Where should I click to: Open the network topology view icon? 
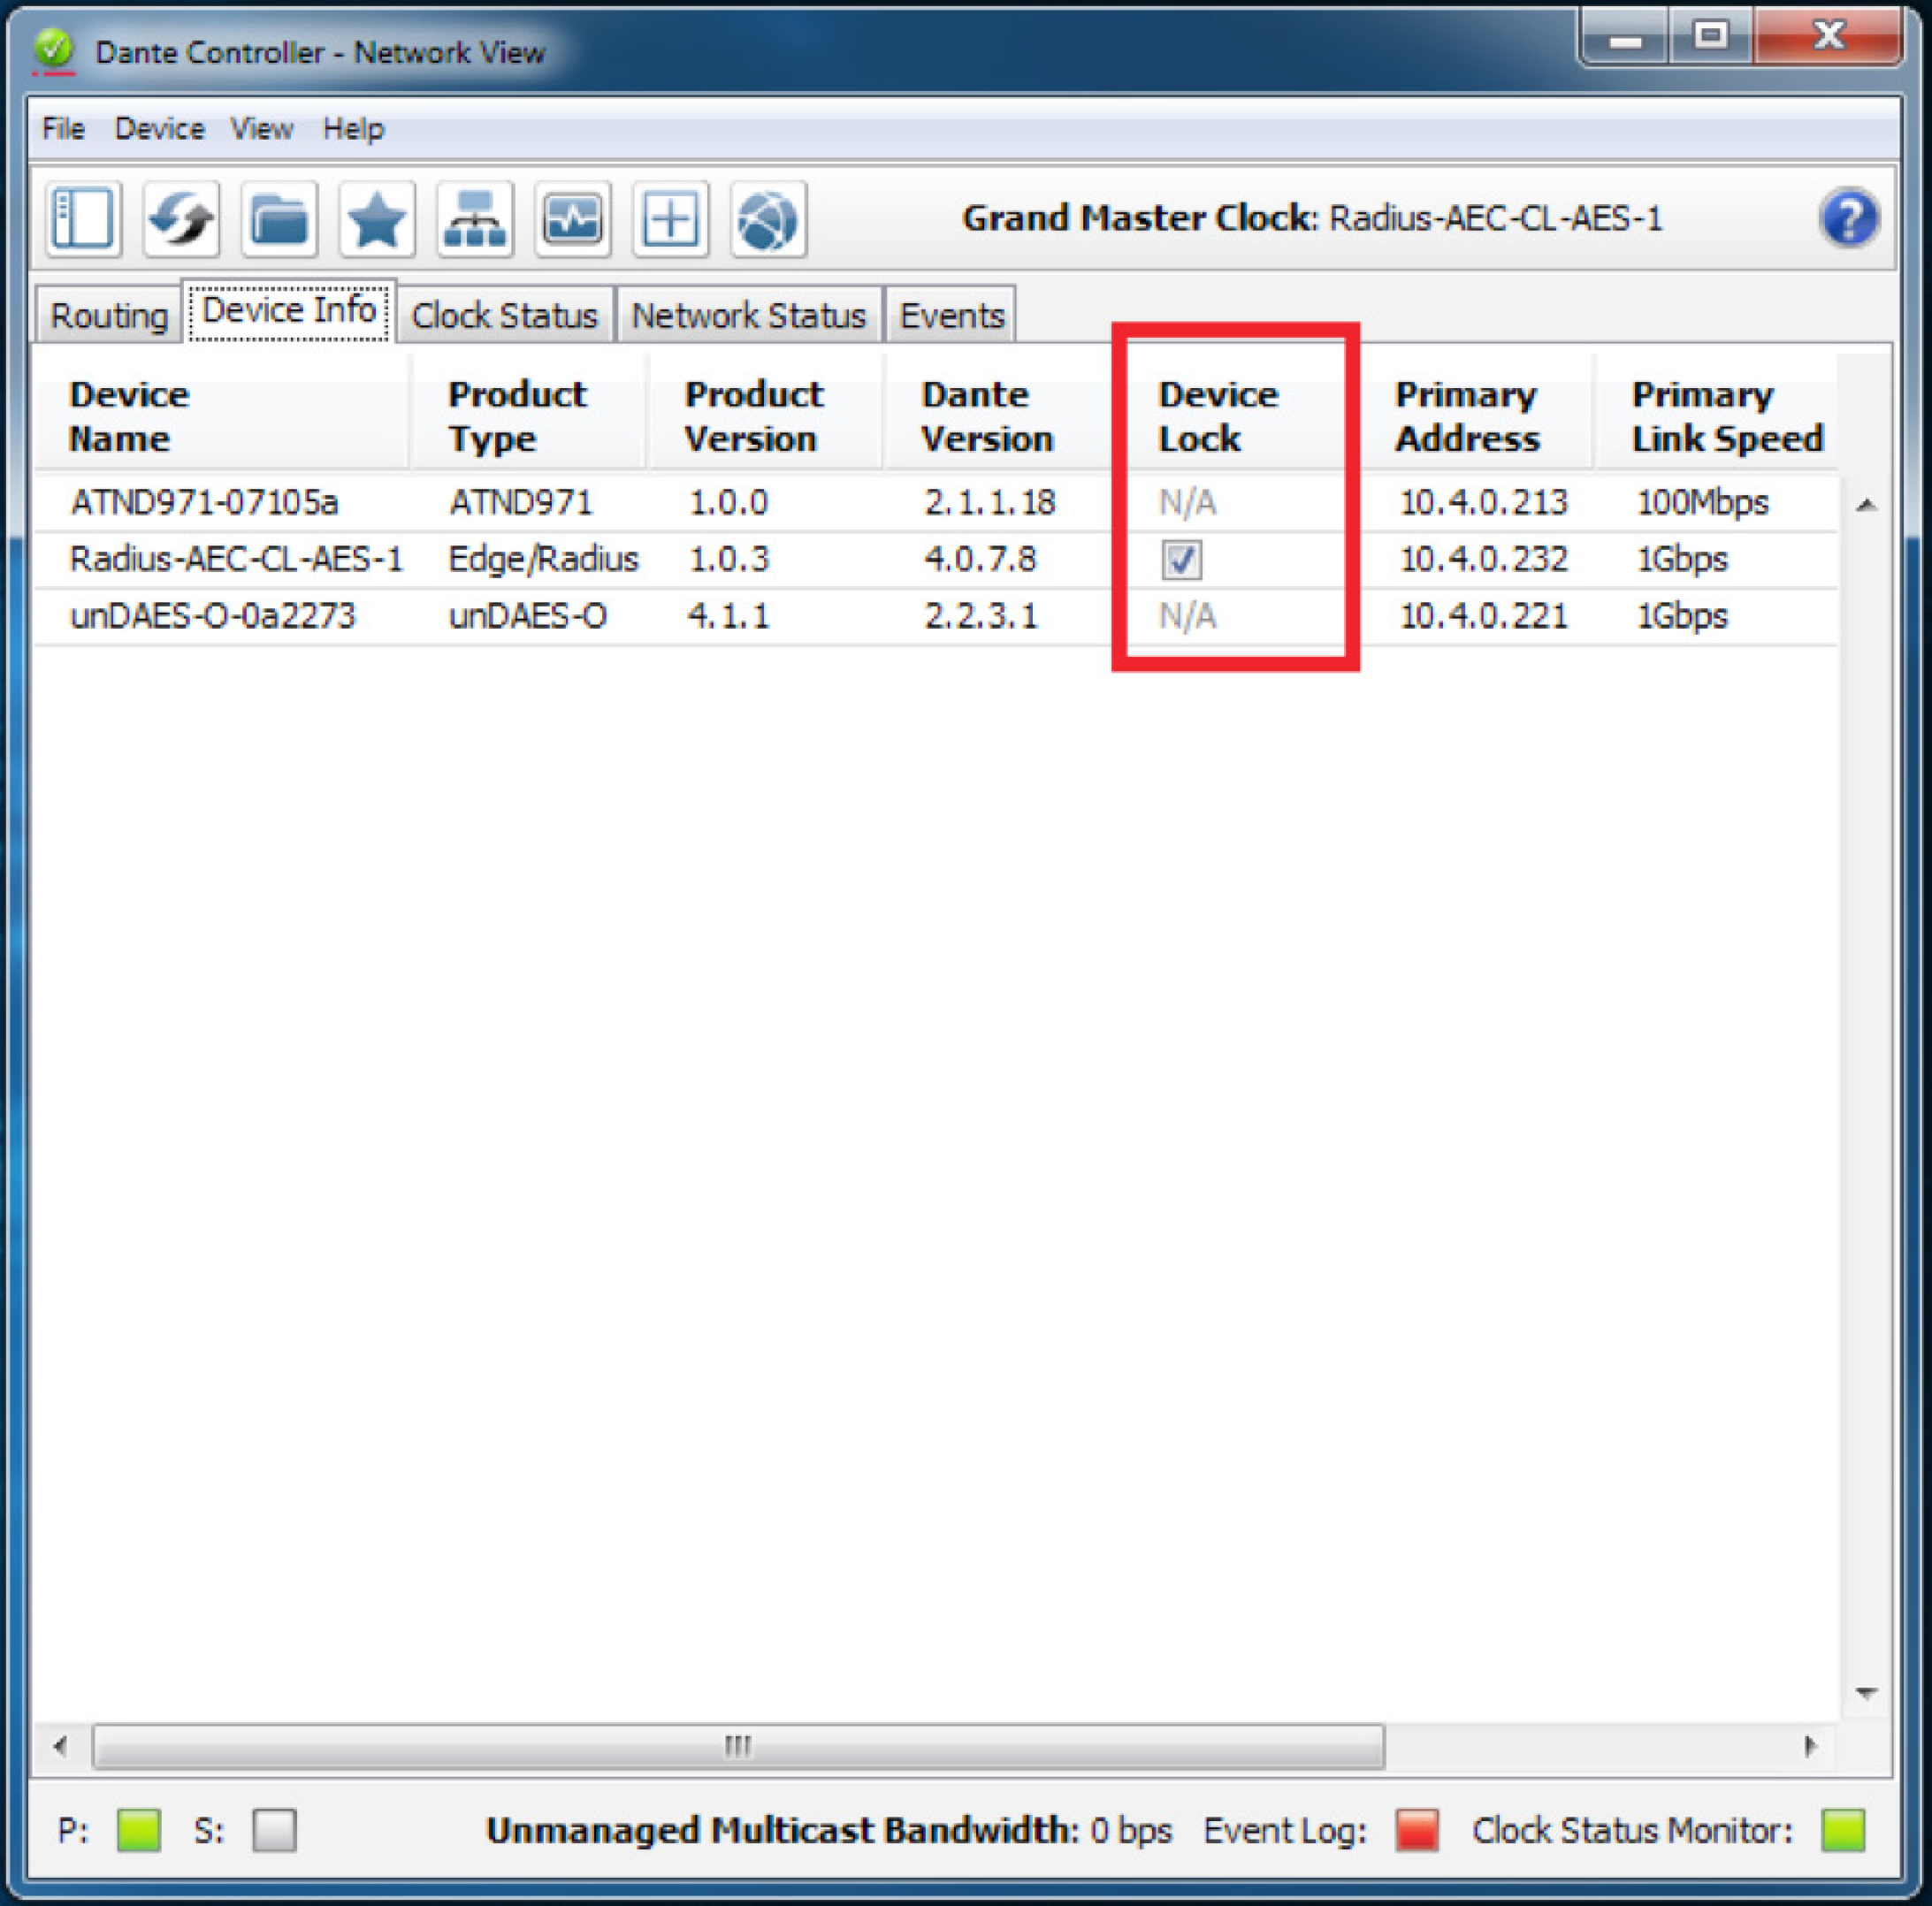pos(474,219)
